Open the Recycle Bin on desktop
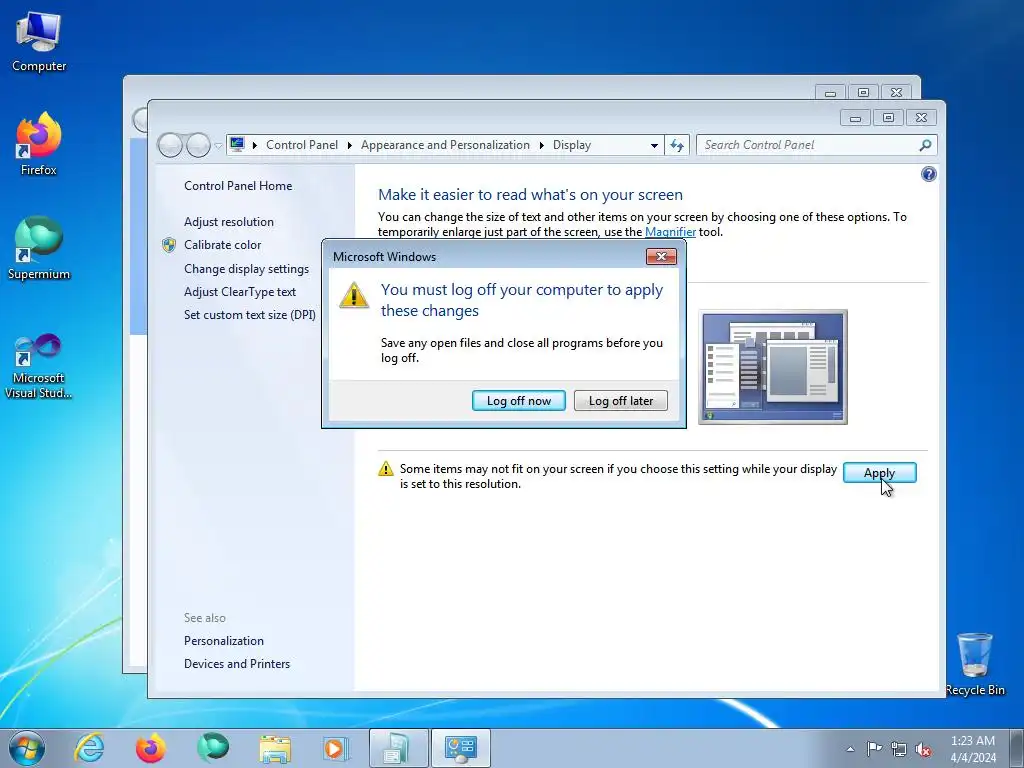The image size is (1024, 768). 974,665
